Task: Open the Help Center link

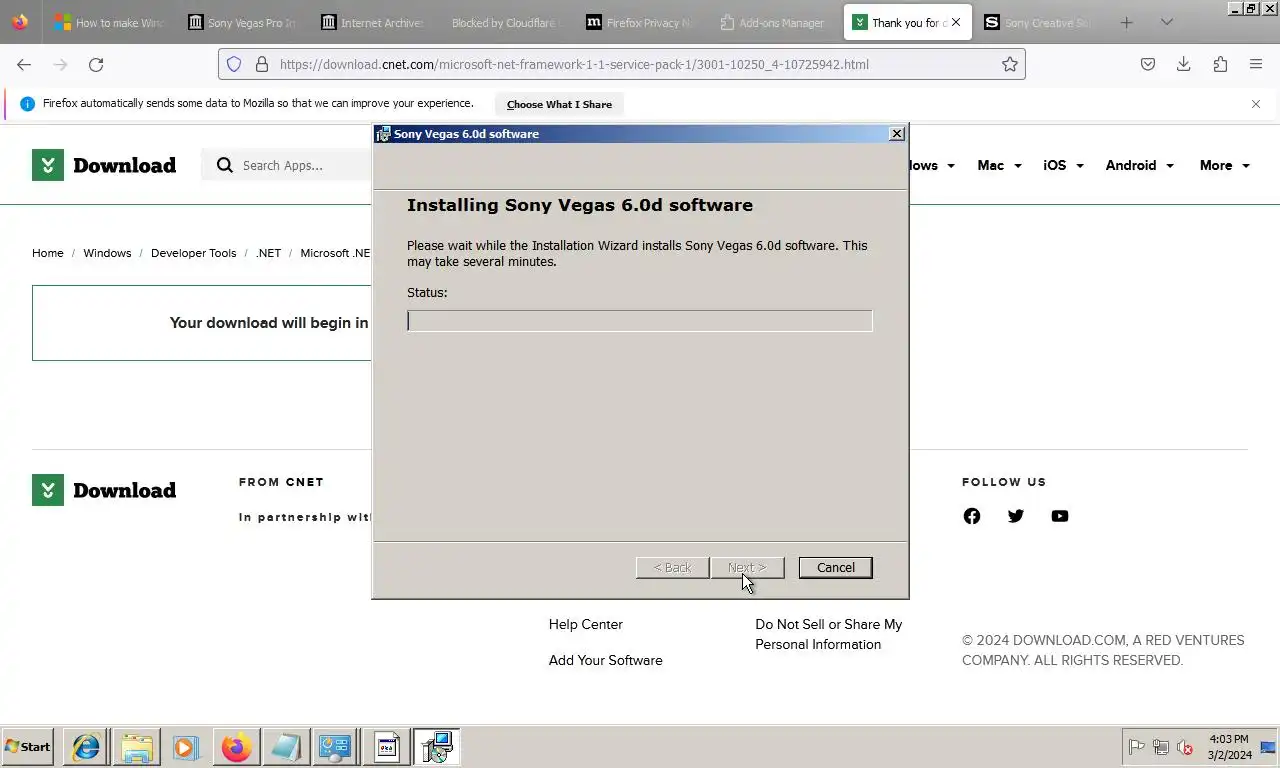Action: (x=585, y=624)
